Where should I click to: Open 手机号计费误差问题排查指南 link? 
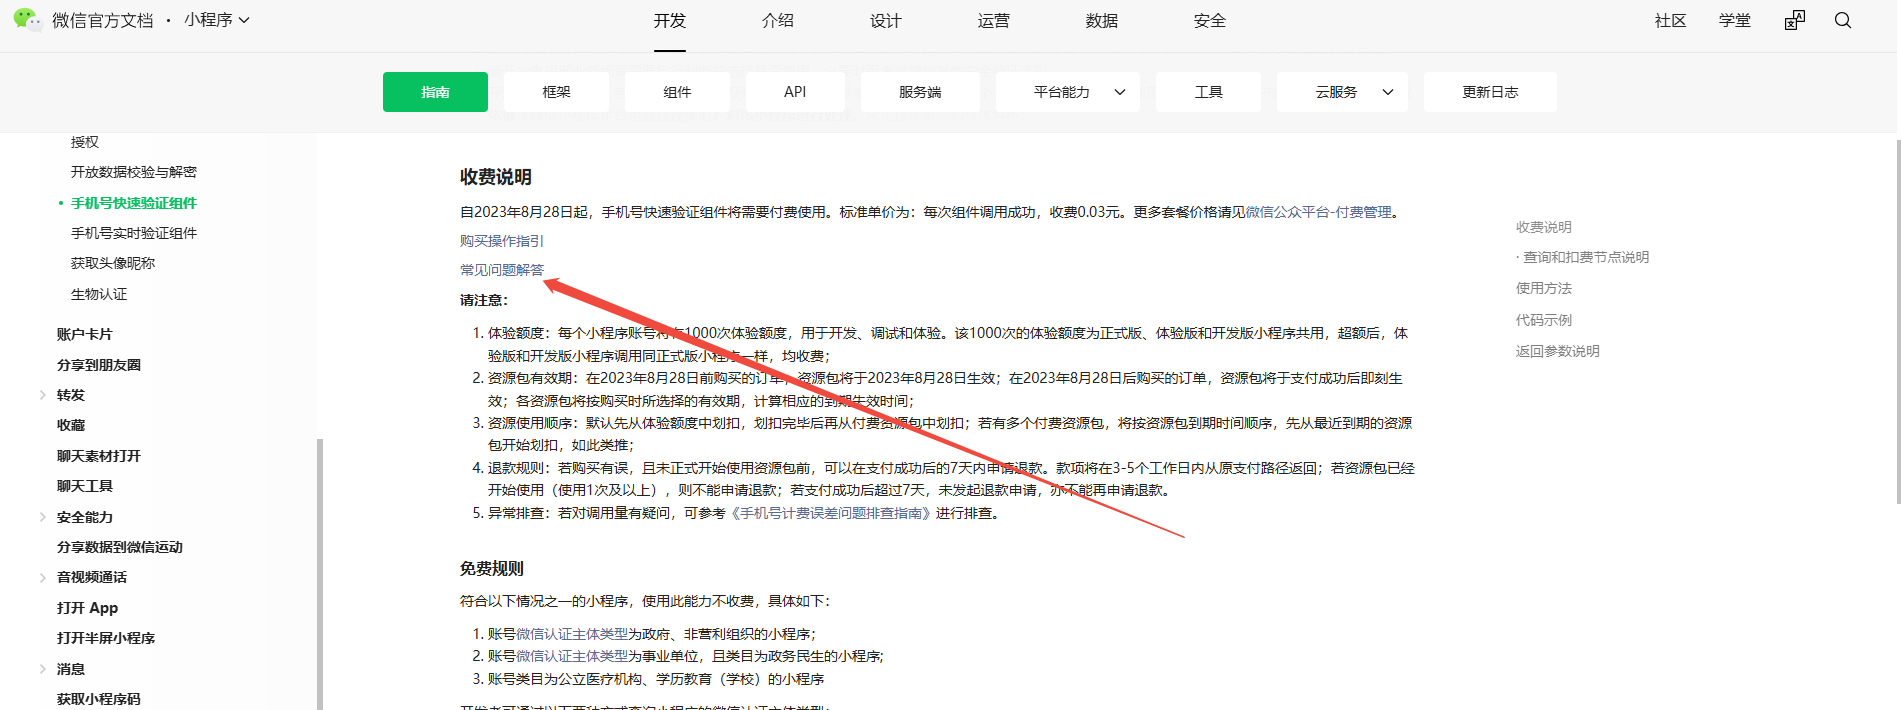(x=830, y=513)
